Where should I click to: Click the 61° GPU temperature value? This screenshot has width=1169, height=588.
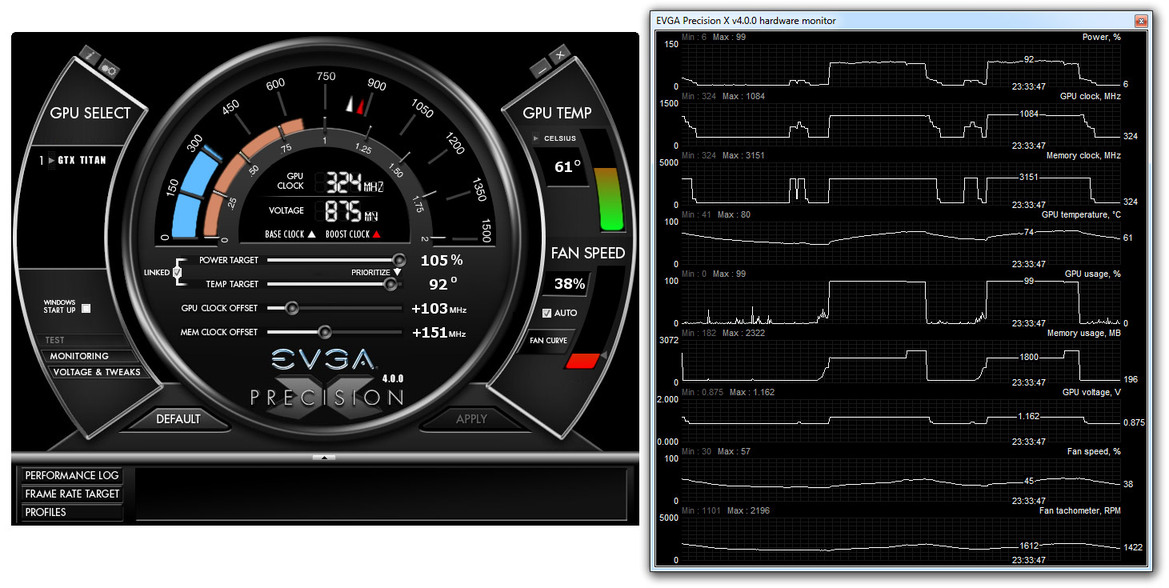point(567,167)
